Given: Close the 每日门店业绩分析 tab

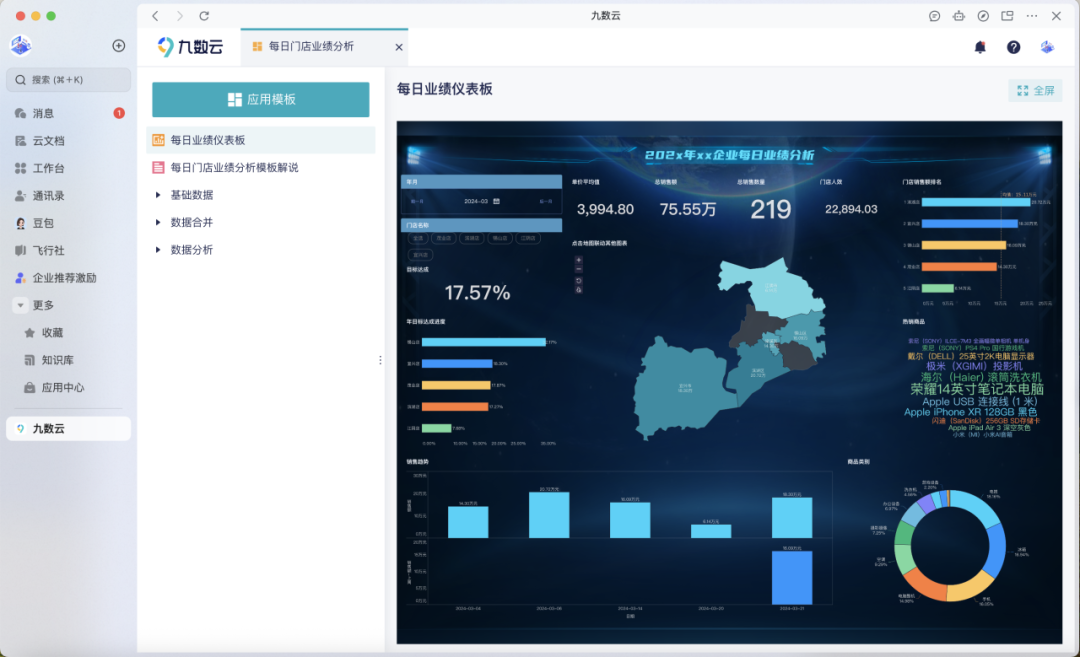Looking at the screenshot, I should [399, 47].
